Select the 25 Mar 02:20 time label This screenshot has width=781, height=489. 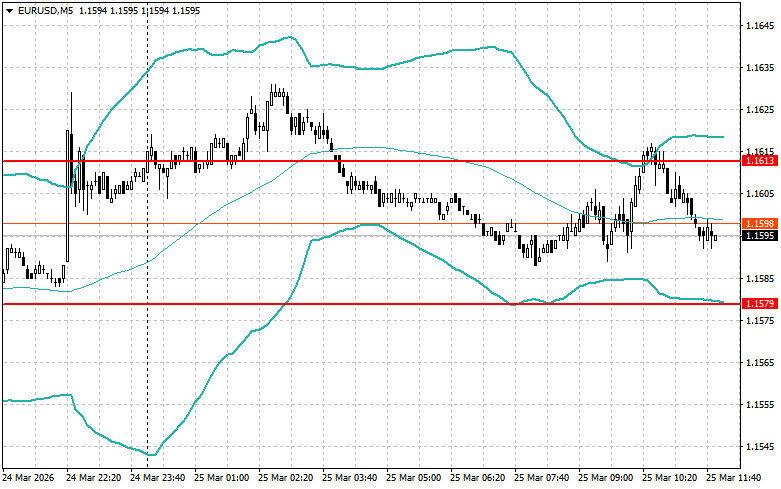coord(285,478)
